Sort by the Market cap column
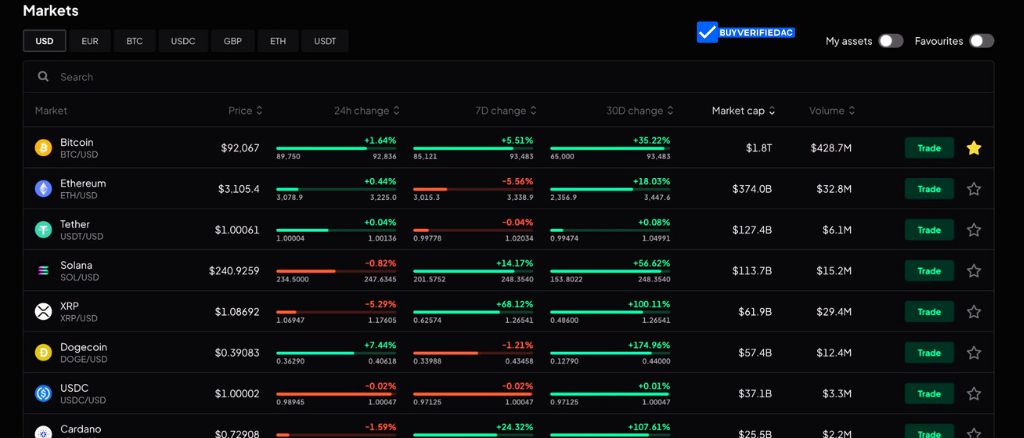Screen dimensions: 1024x438 743,111
